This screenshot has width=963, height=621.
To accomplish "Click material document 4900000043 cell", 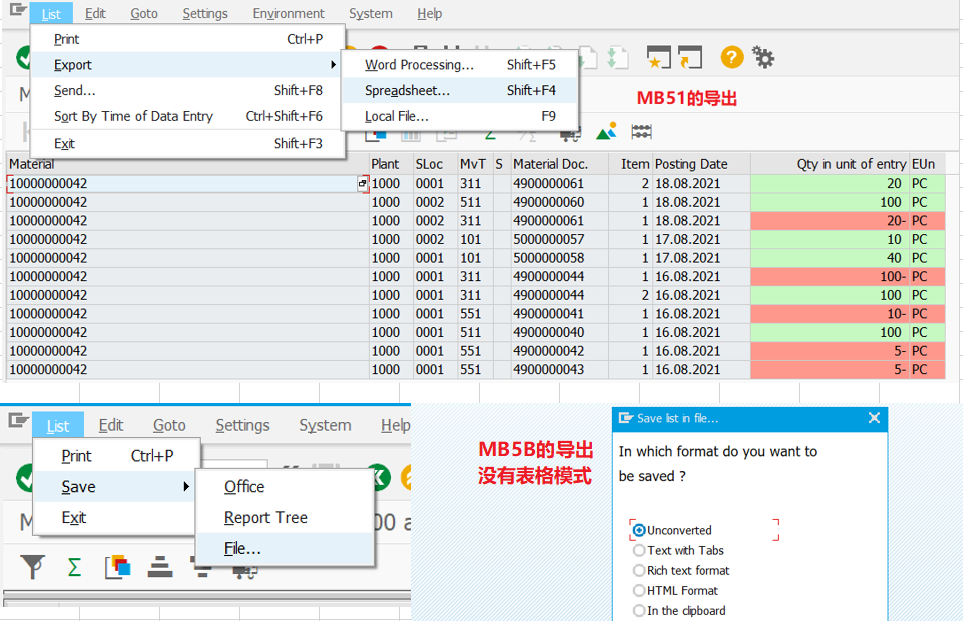I will point(559,369).
